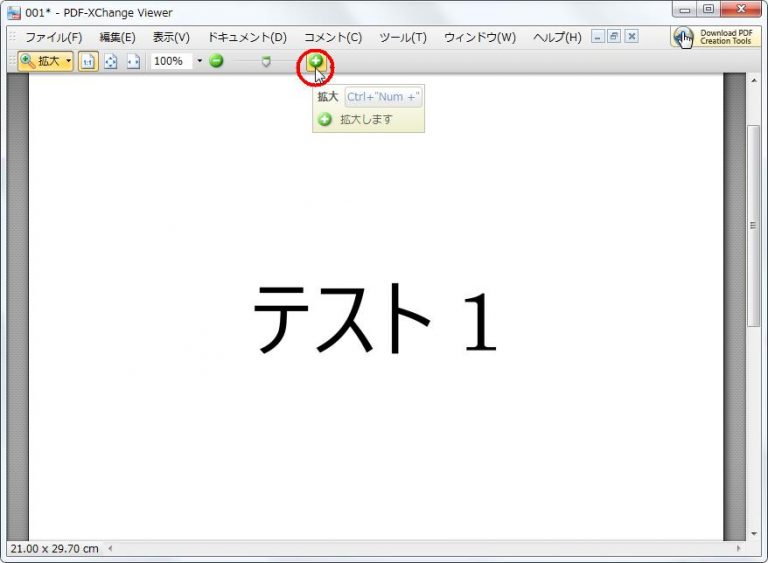Click the horizontal scrollbar right arrow
Image resolution: width=768 pixels, height=563 pixels.
(739, 549)
